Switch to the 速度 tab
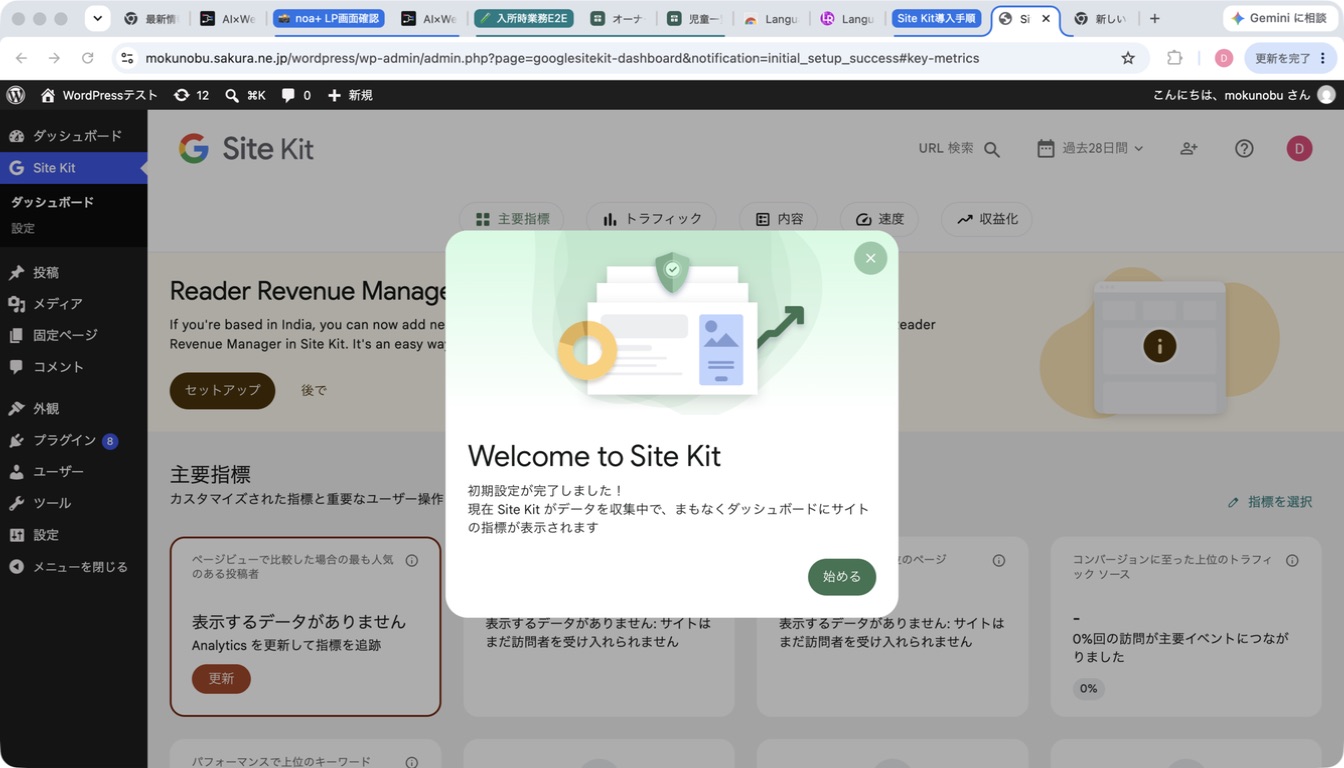The width and height of the screenshot is (1344, 768). [x=879, y=219]
